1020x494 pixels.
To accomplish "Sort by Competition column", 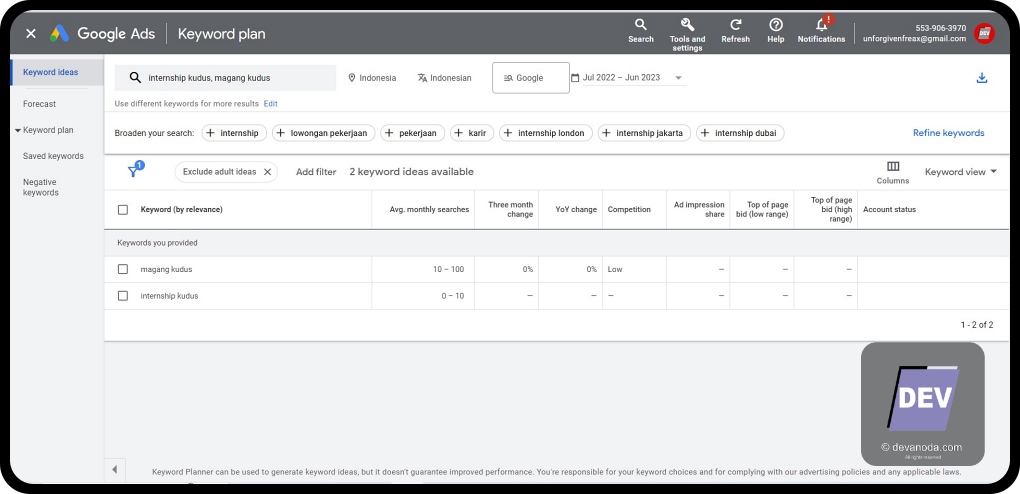I will click(x=629, y=210).
